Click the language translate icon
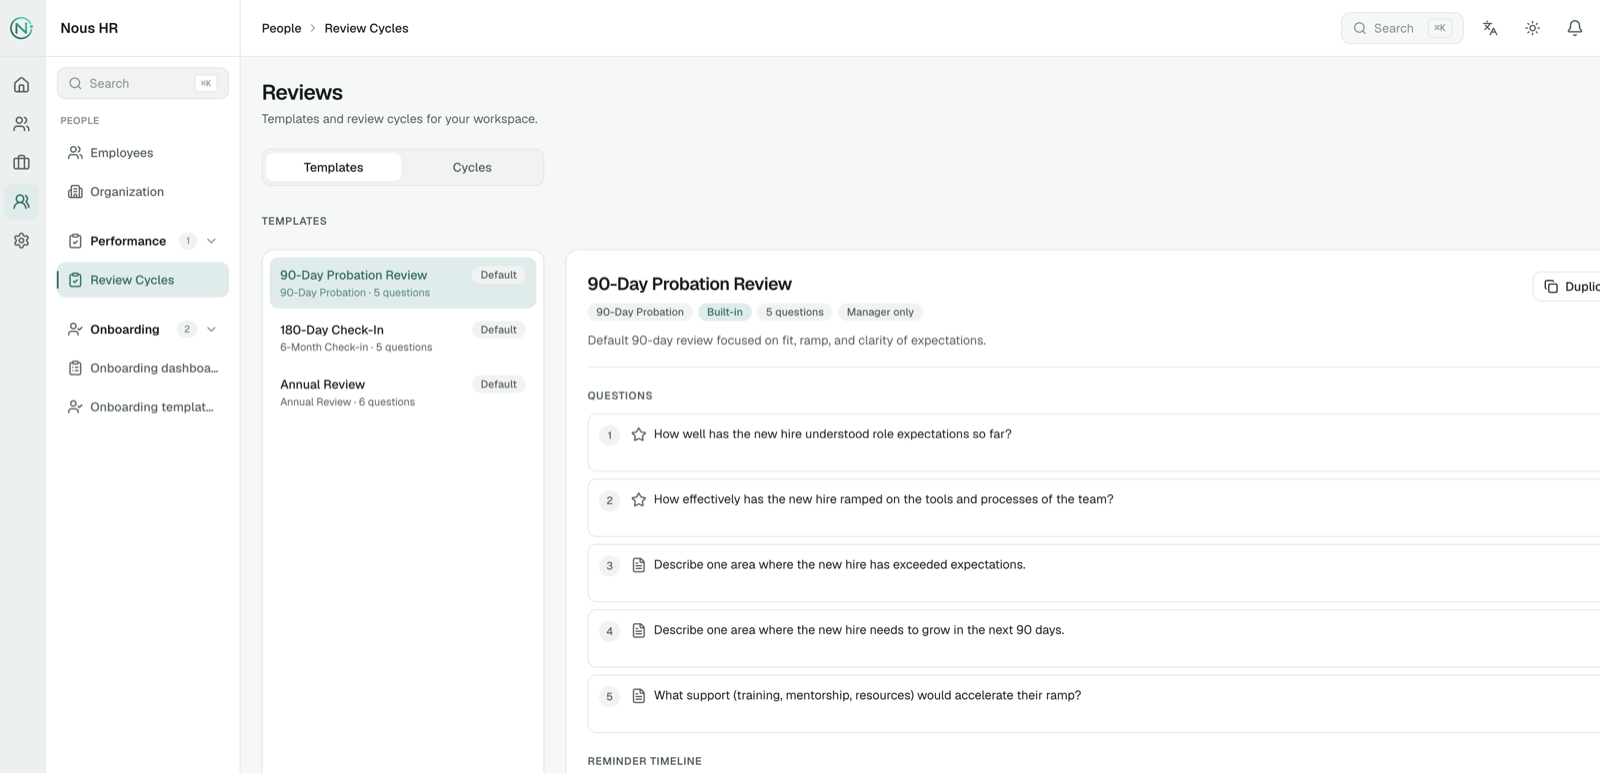1600x773 pixels. pos(1490,28)
